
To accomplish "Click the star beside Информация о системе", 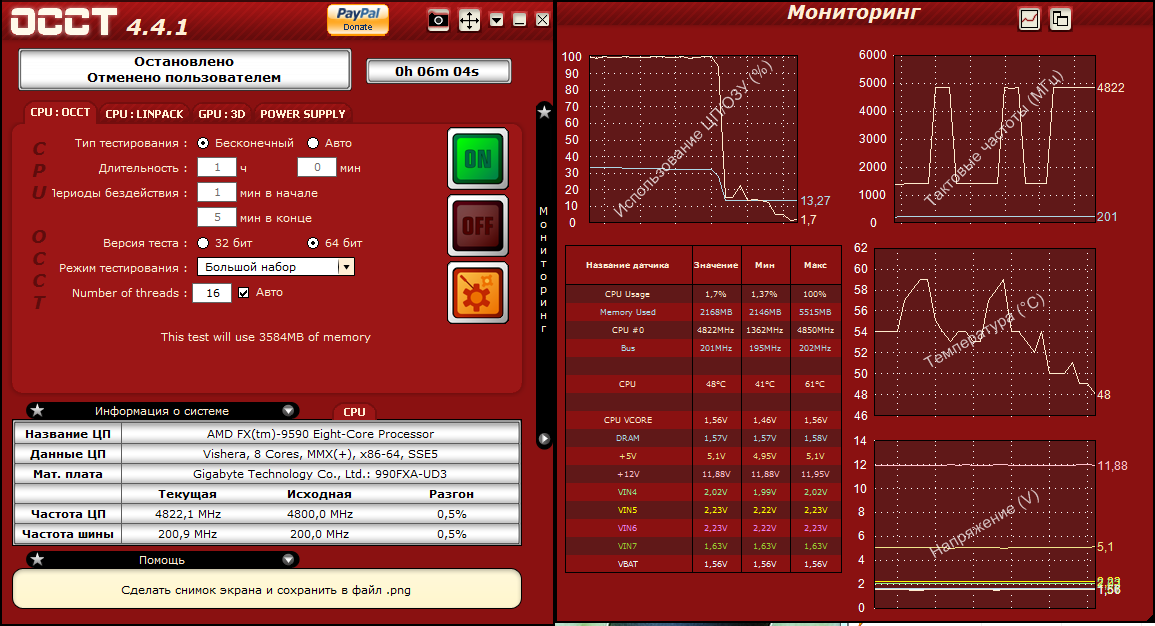I will point(38,410).
